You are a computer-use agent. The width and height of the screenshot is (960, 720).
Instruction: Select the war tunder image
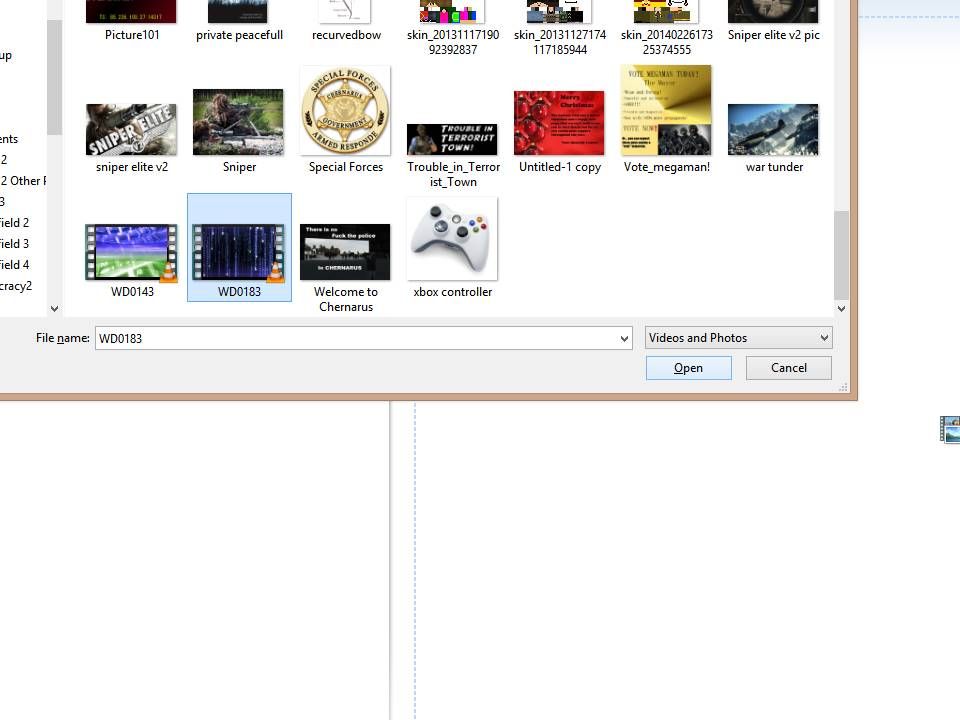[x=773, y=129]
